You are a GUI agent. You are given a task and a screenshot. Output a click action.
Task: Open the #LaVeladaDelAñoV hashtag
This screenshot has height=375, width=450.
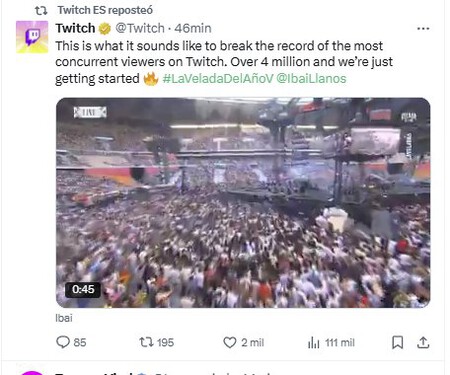point(218,79)
